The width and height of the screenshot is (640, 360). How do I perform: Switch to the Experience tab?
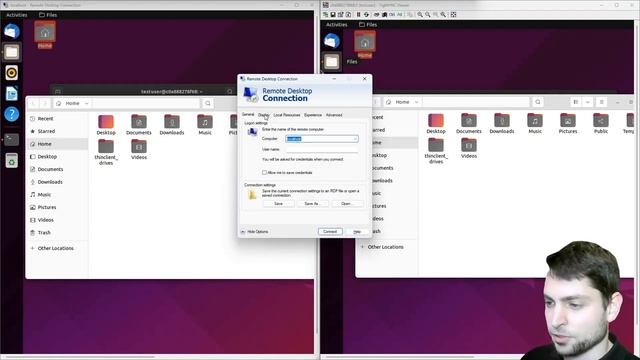pyautogui.click(x=313, y=115)
